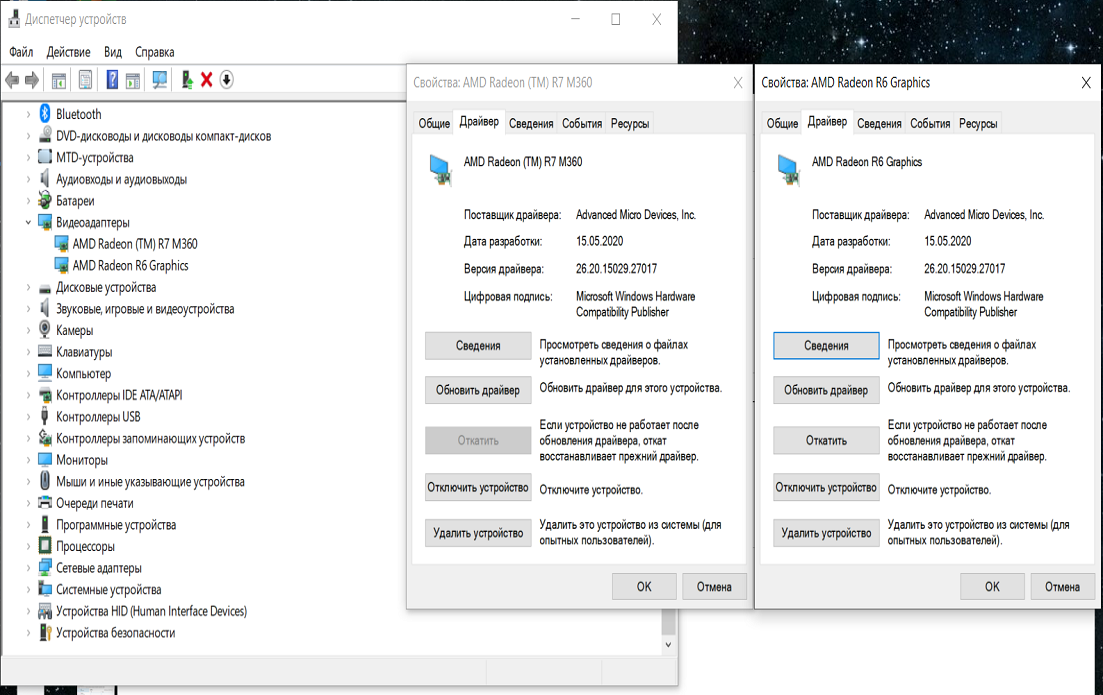This screenshot has height=695, width=1103.
Task: Click Обновить драйвер in R6 Graphics dialog
Action: click(826, 390)
